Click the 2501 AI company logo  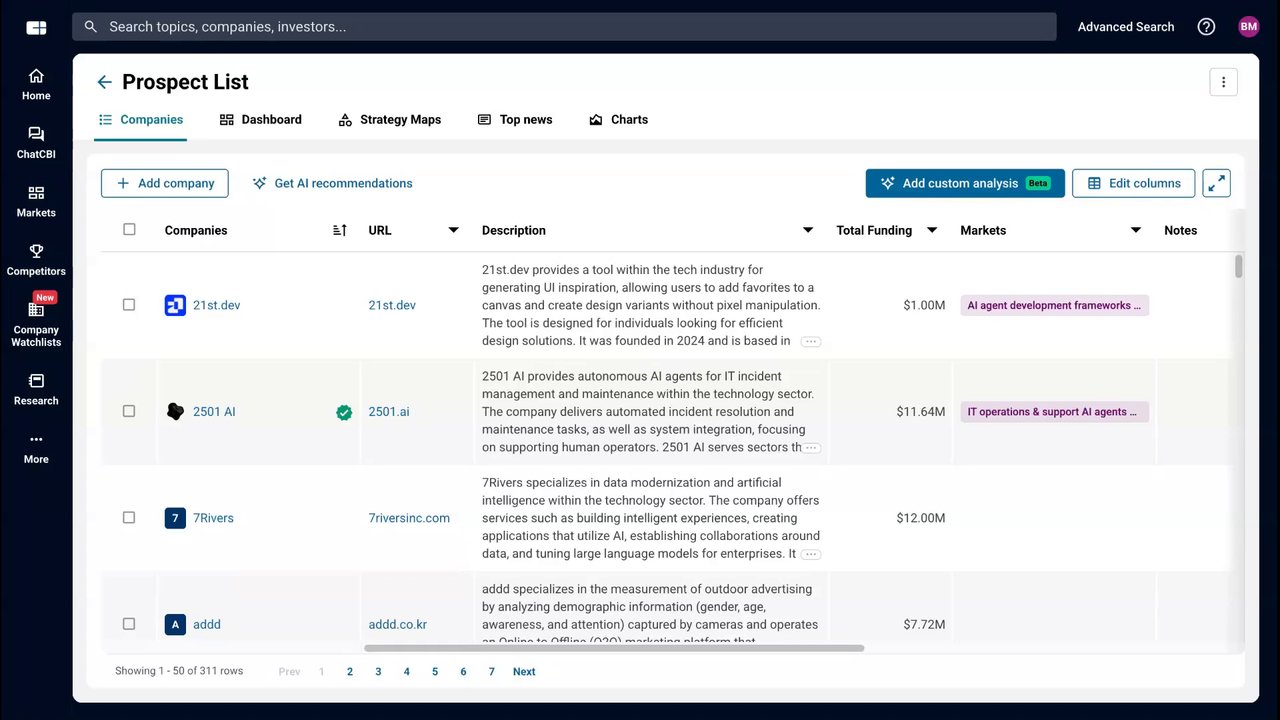tap(175, 411)
